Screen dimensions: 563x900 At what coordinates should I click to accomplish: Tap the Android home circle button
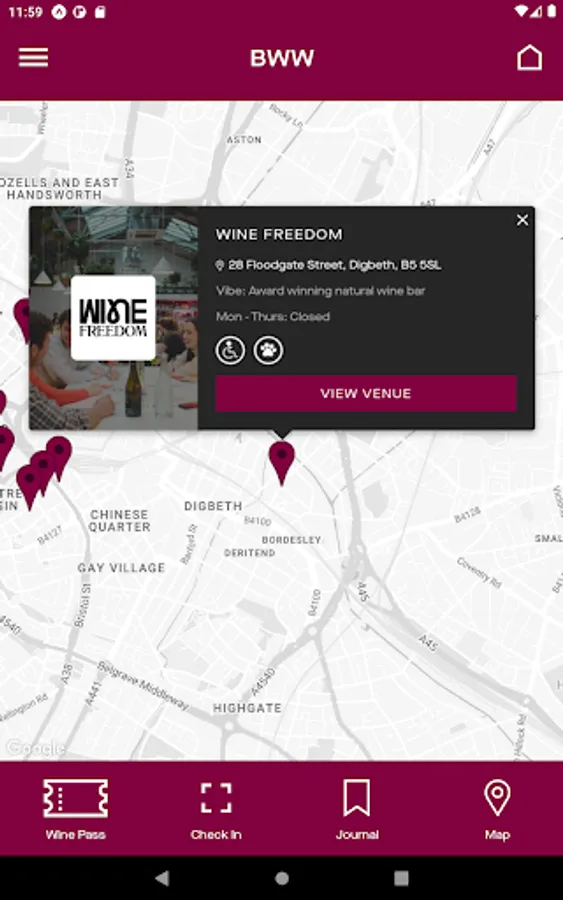coord(282,878)
